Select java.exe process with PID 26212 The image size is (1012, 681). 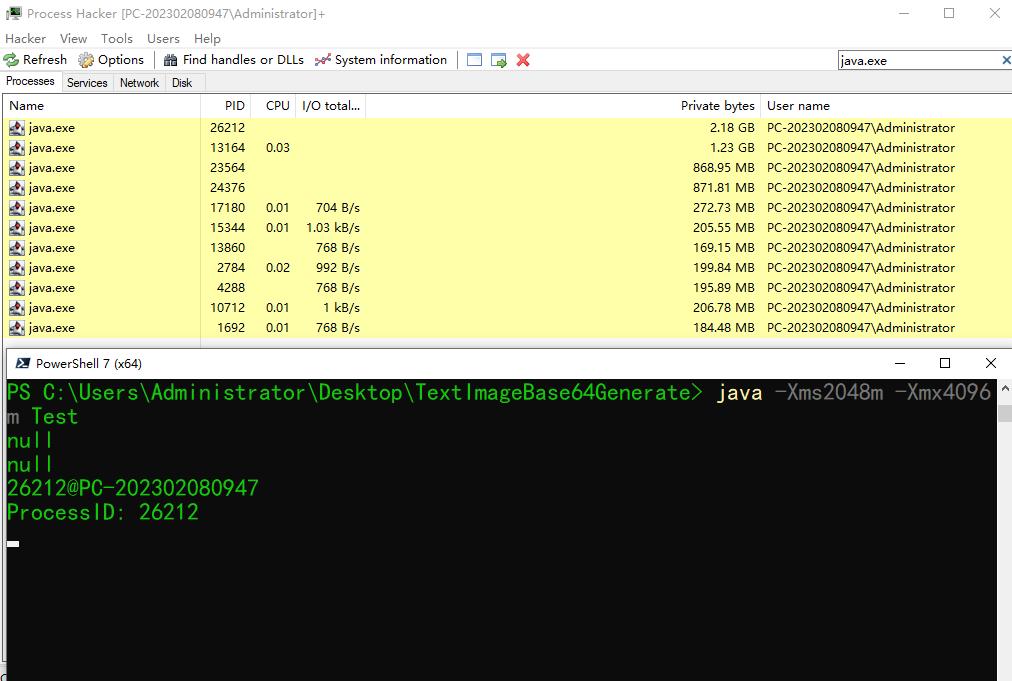[51, 128]
